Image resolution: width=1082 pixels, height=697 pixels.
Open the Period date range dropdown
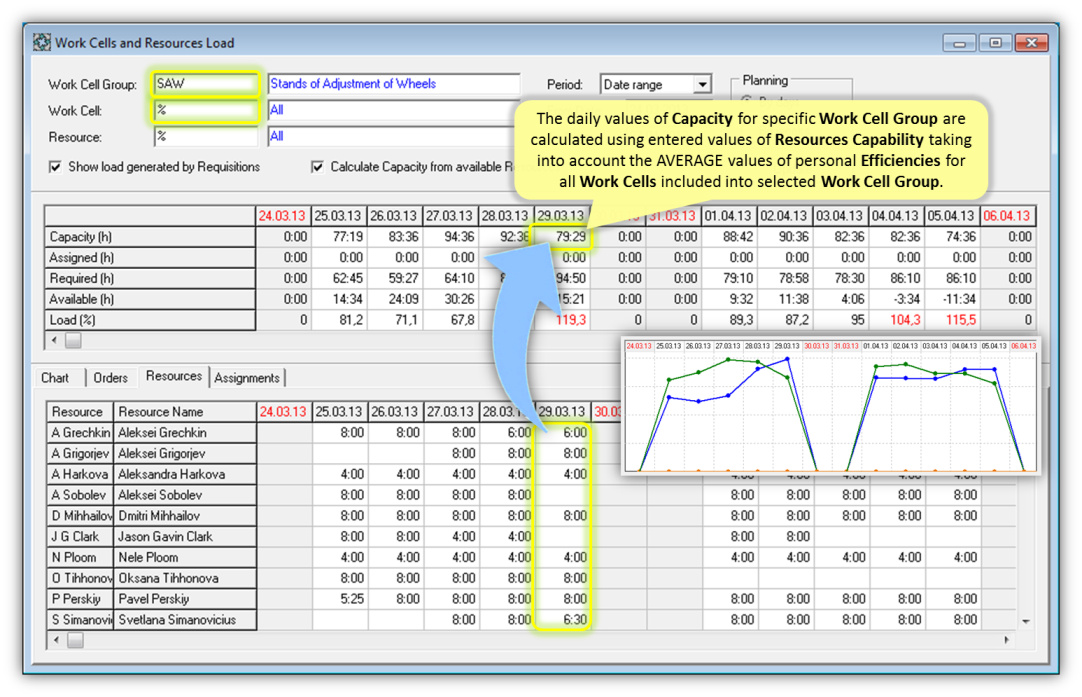click(x=702, y=85)
